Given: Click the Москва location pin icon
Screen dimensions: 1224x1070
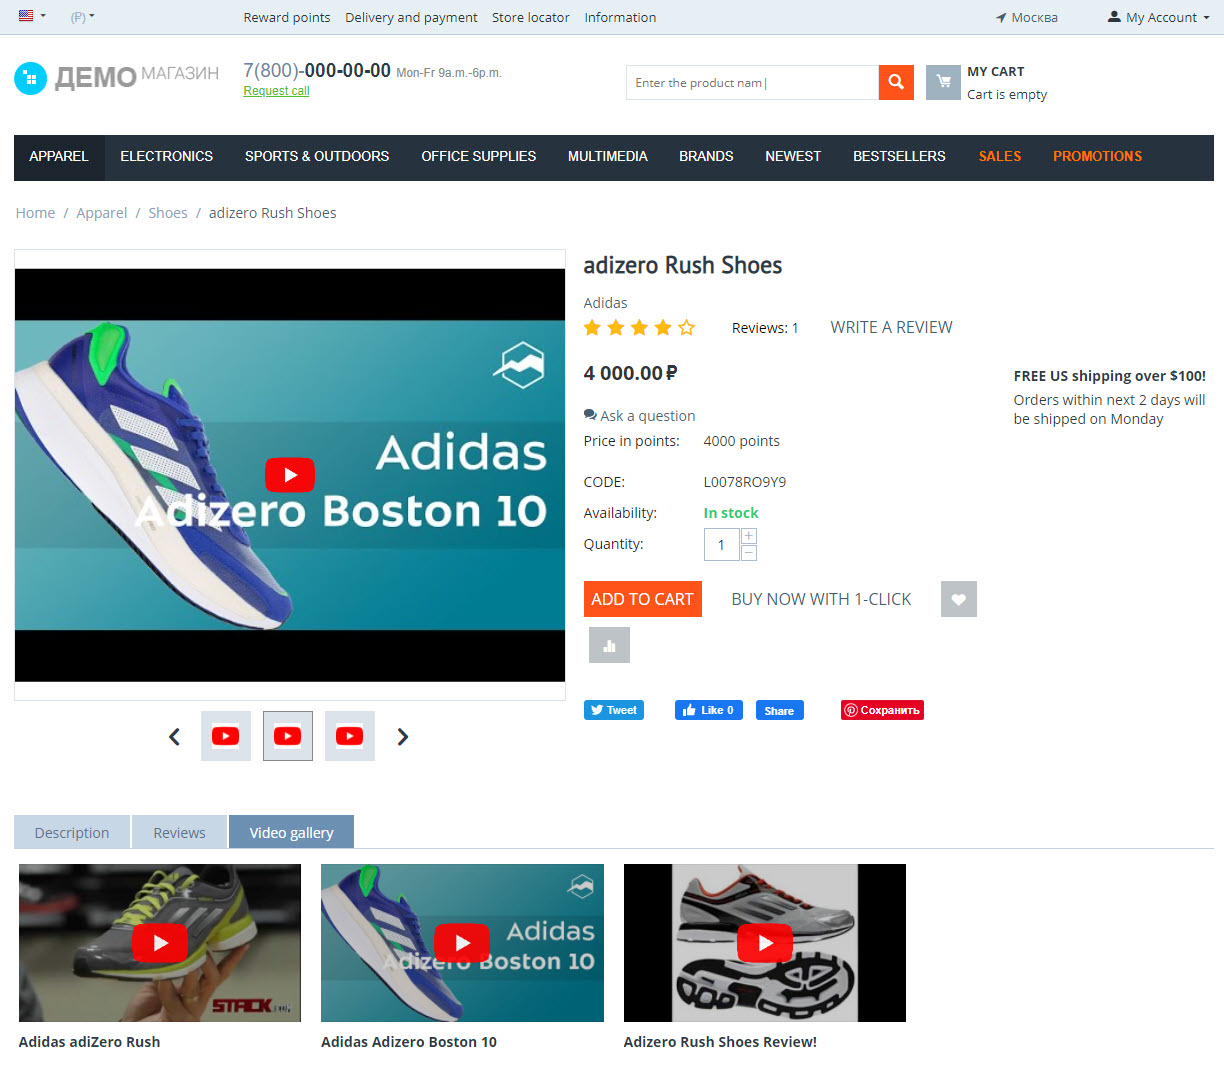Looking at the screenshot, I should tap(1000, 16).
